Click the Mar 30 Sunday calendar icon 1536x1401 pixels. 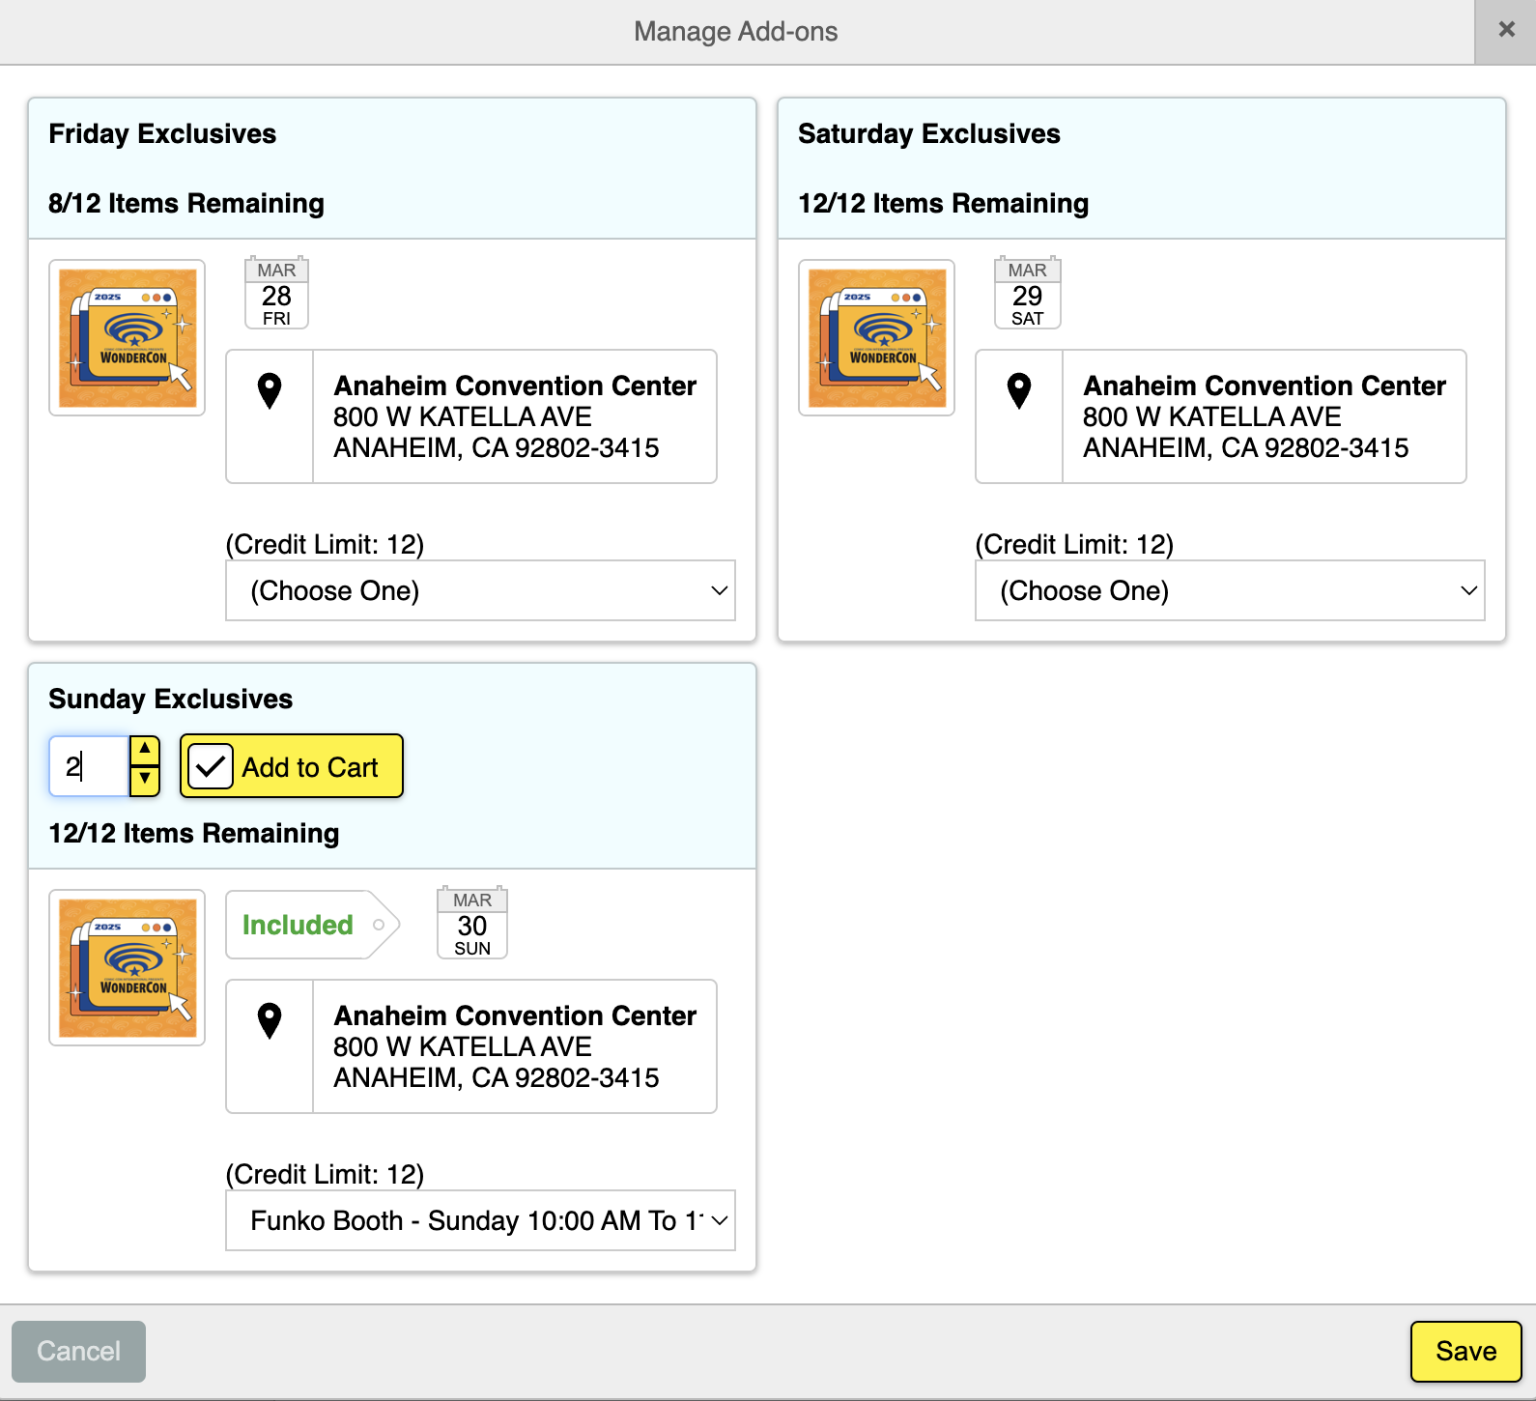tap(472, 924)
